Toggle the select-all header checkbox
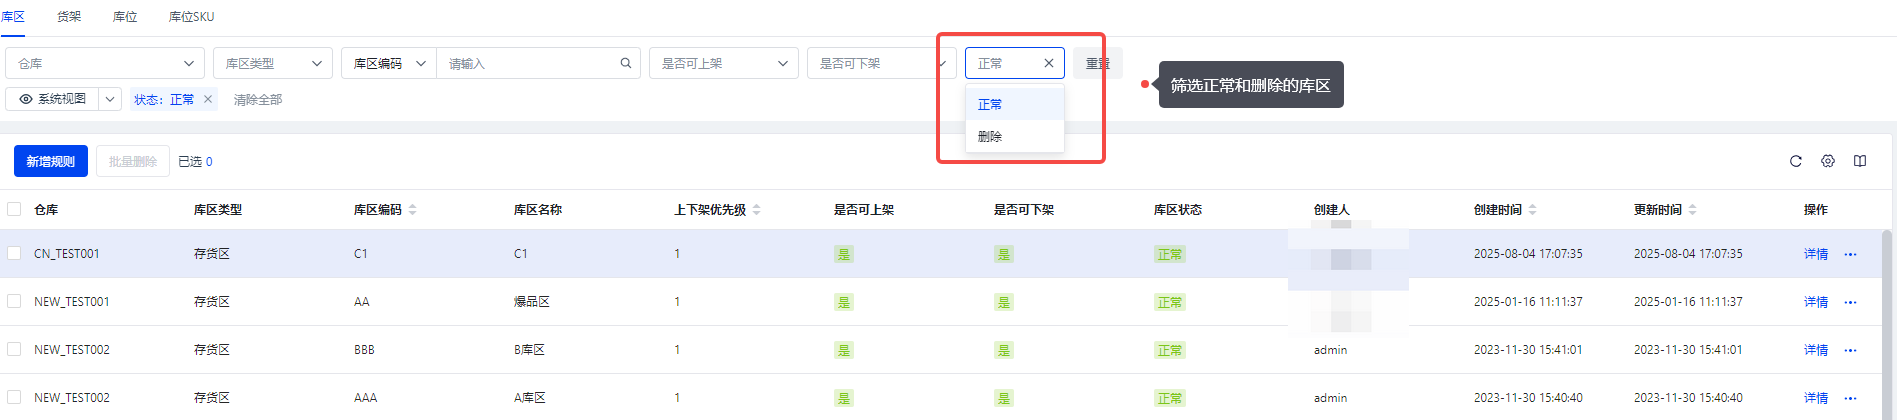This screenshot has height=420, width=1897. [x=14, y=209]
